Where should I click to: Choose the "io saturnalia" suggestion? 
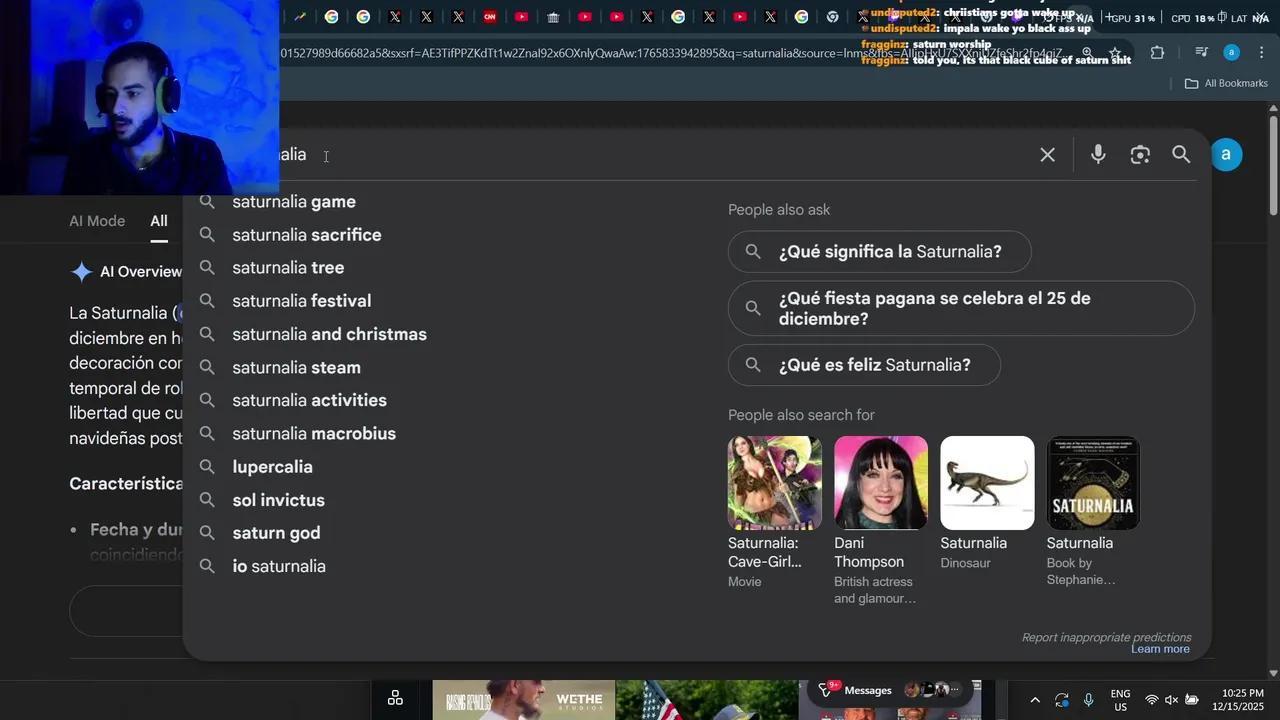point(279,566)
